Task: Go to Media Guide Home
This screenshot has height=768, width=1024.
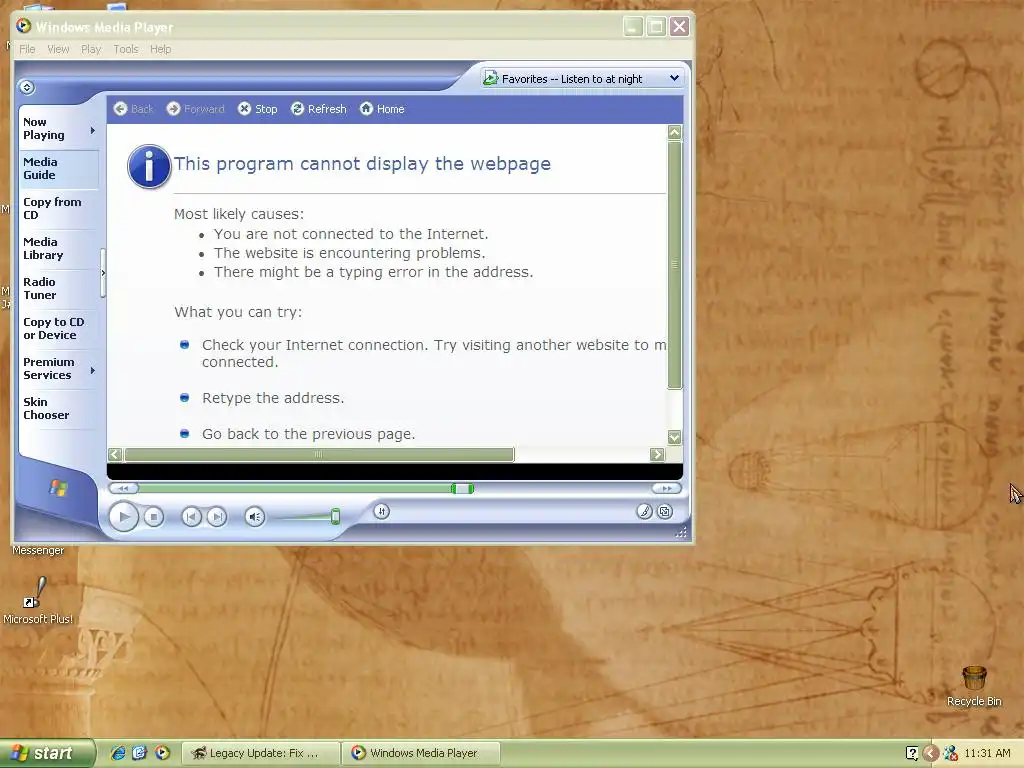Action: tap(382, 109)
